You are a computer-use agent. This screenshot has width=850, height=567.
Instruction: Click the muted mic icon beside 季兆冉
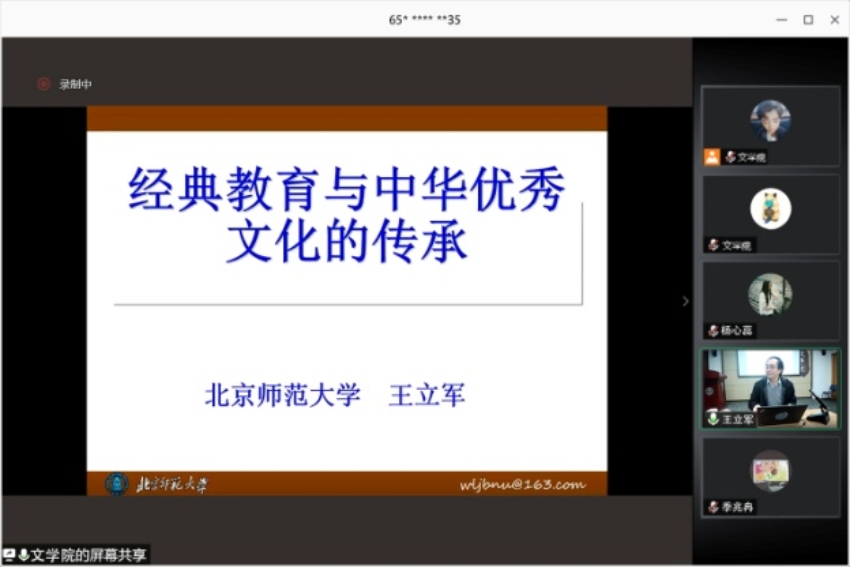(x=713, y=507)
